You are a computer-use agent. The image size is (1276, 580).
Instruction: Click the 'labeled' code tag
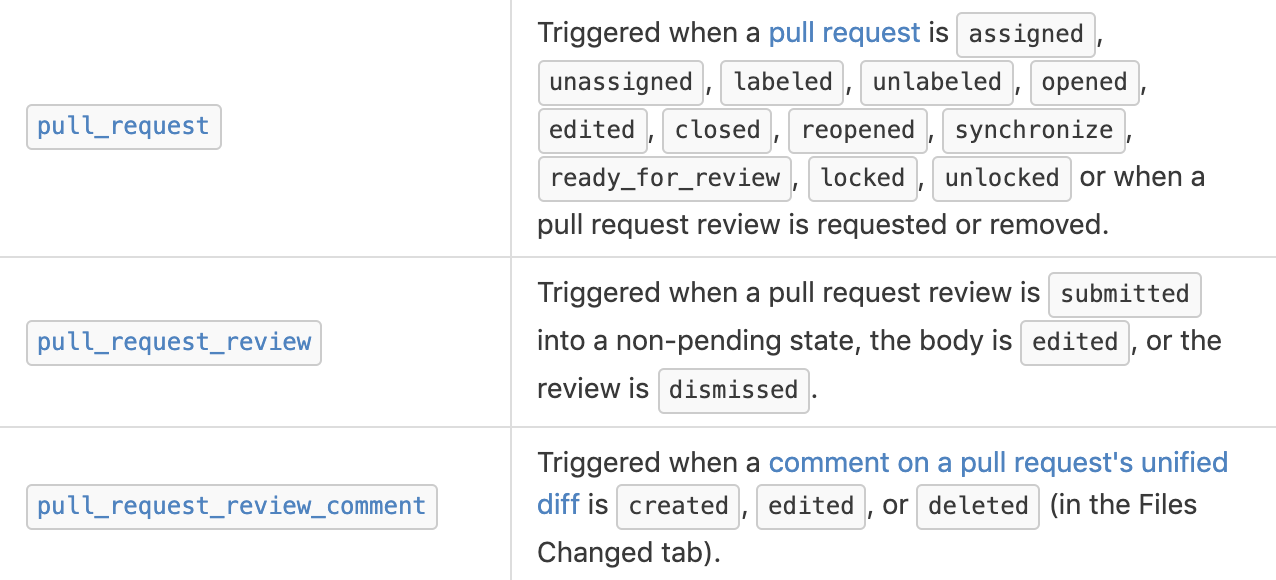tap(783, 82)
